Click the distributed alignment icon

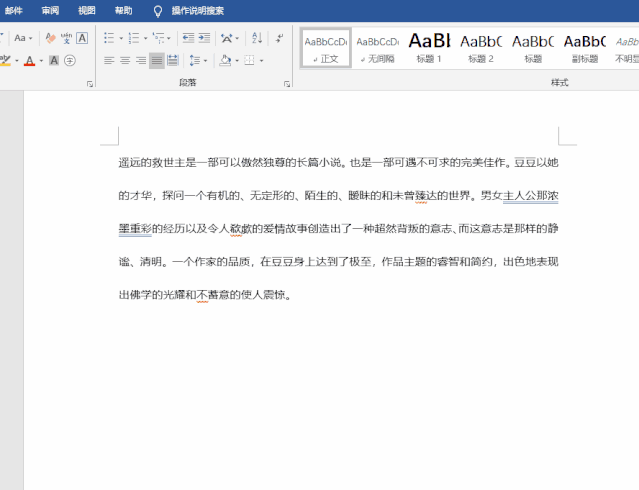173,60
